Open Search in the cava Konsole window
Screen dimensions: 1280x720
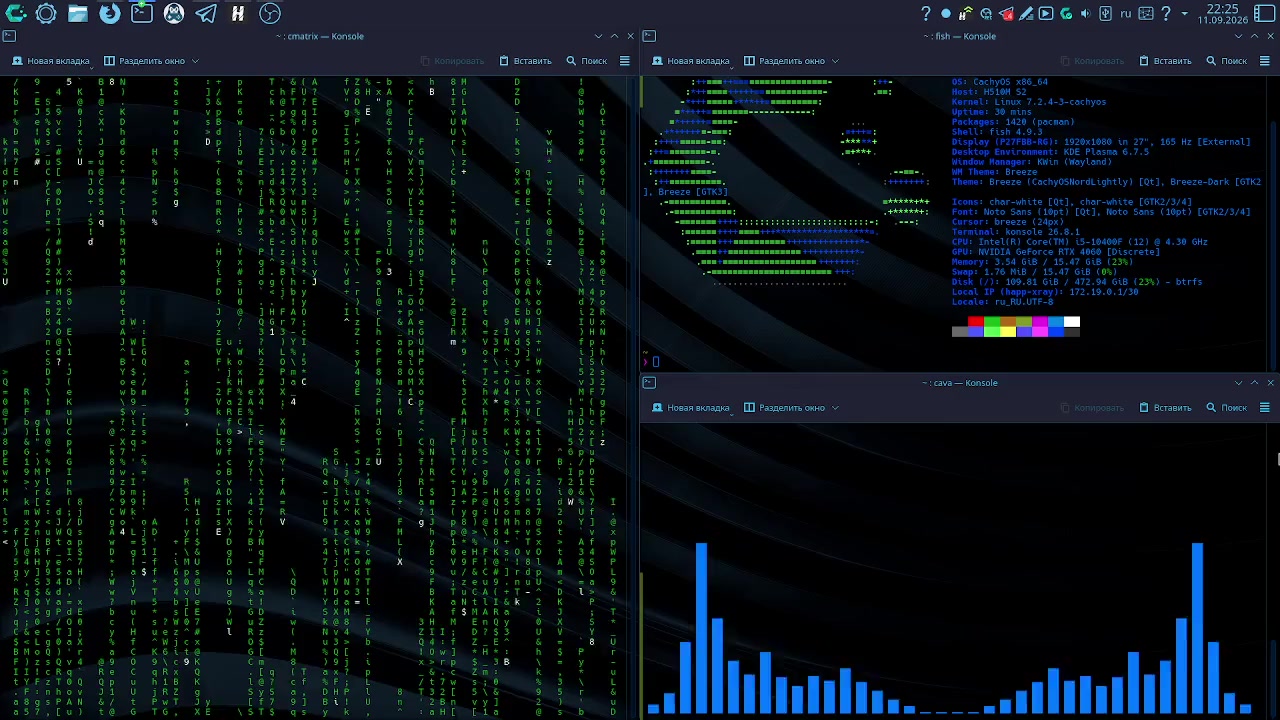click(1227, 408)
